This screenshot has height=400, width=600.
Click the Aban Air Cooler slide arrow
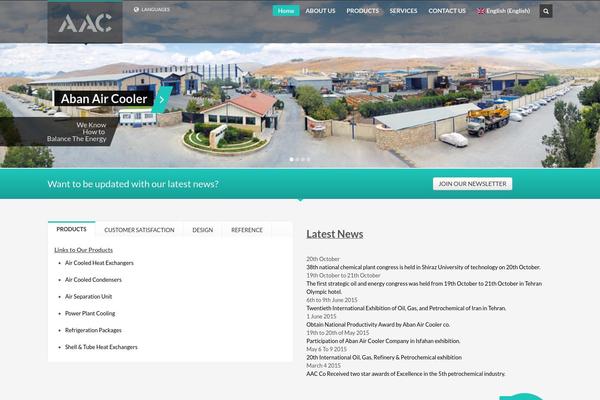162,100
